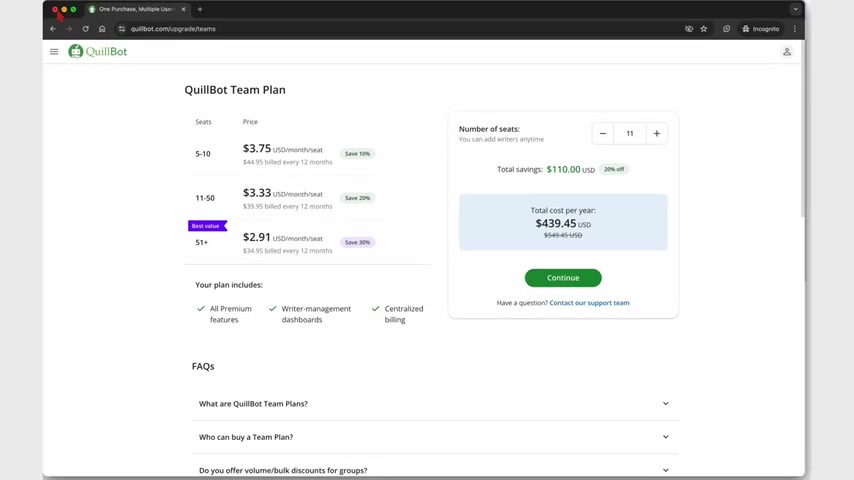Screen dimensions: 854x480
Task: Click the $44.95 billed every 12 months text
Action: [x=288, y=162]
